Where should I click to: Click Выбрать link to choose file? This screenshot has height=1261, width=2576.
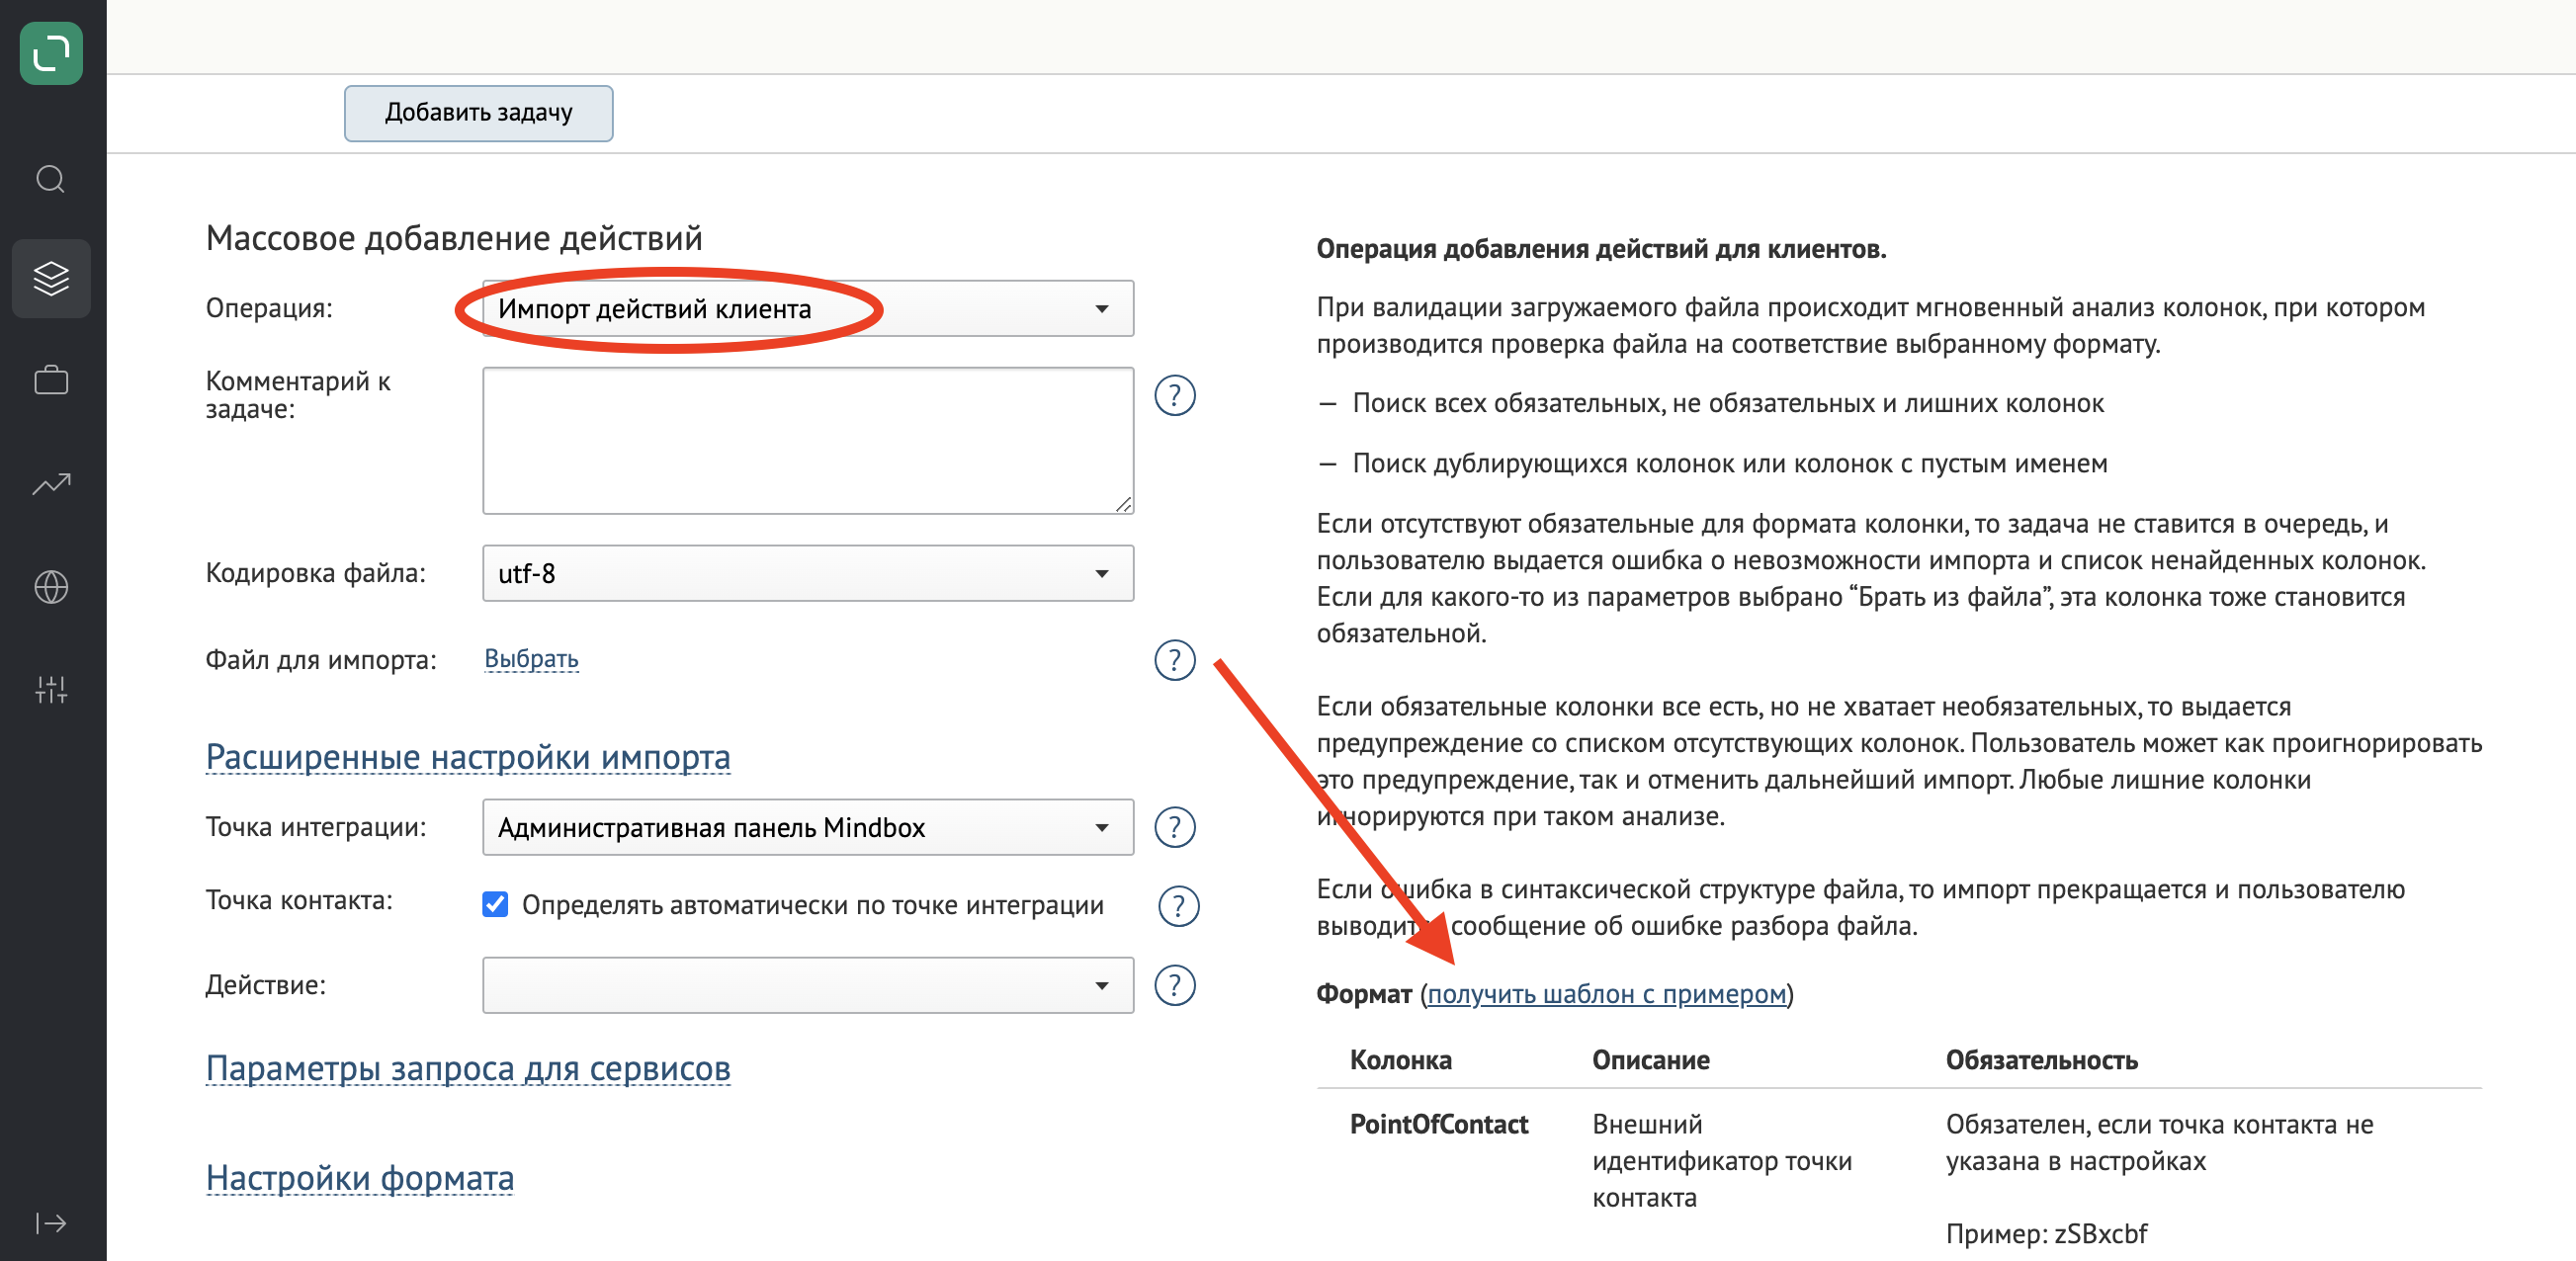531,659
